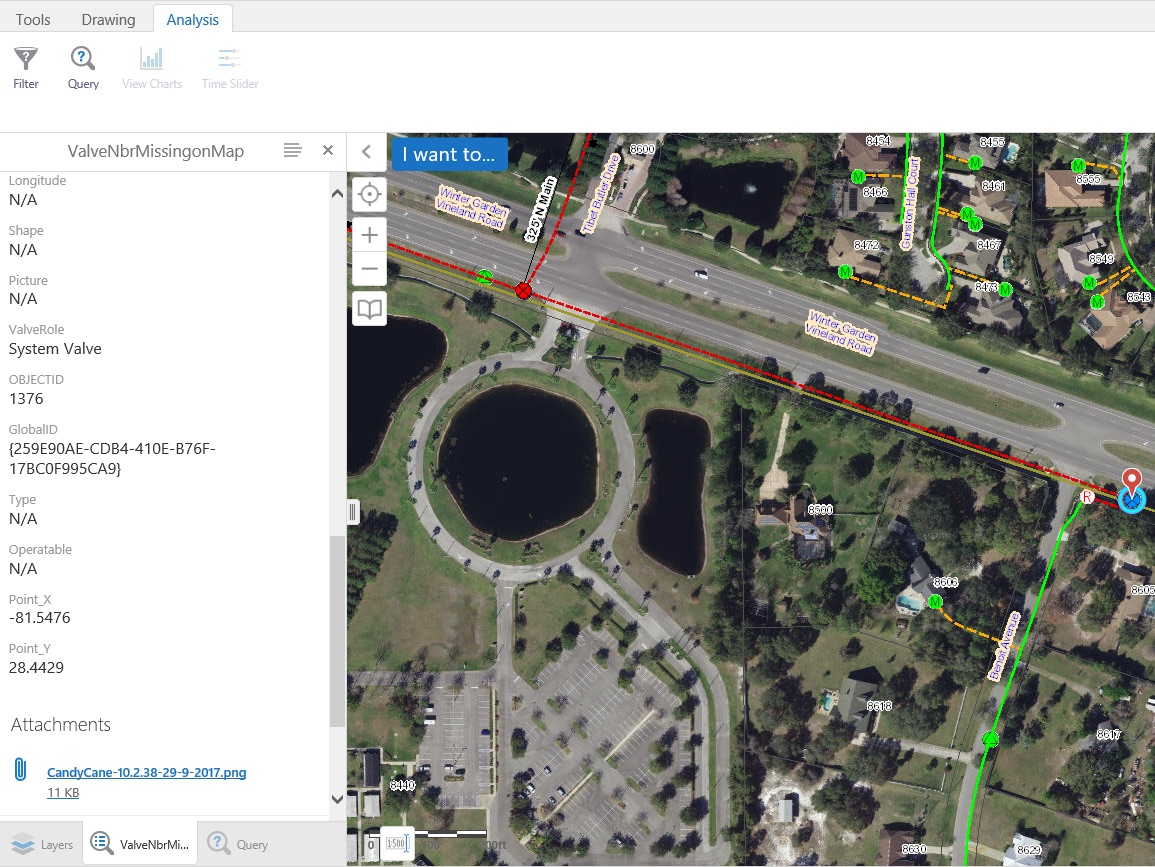Zoom out on the map with minus button
The width and height of the screenshot is (1155, 867).
tap(370, 269)
